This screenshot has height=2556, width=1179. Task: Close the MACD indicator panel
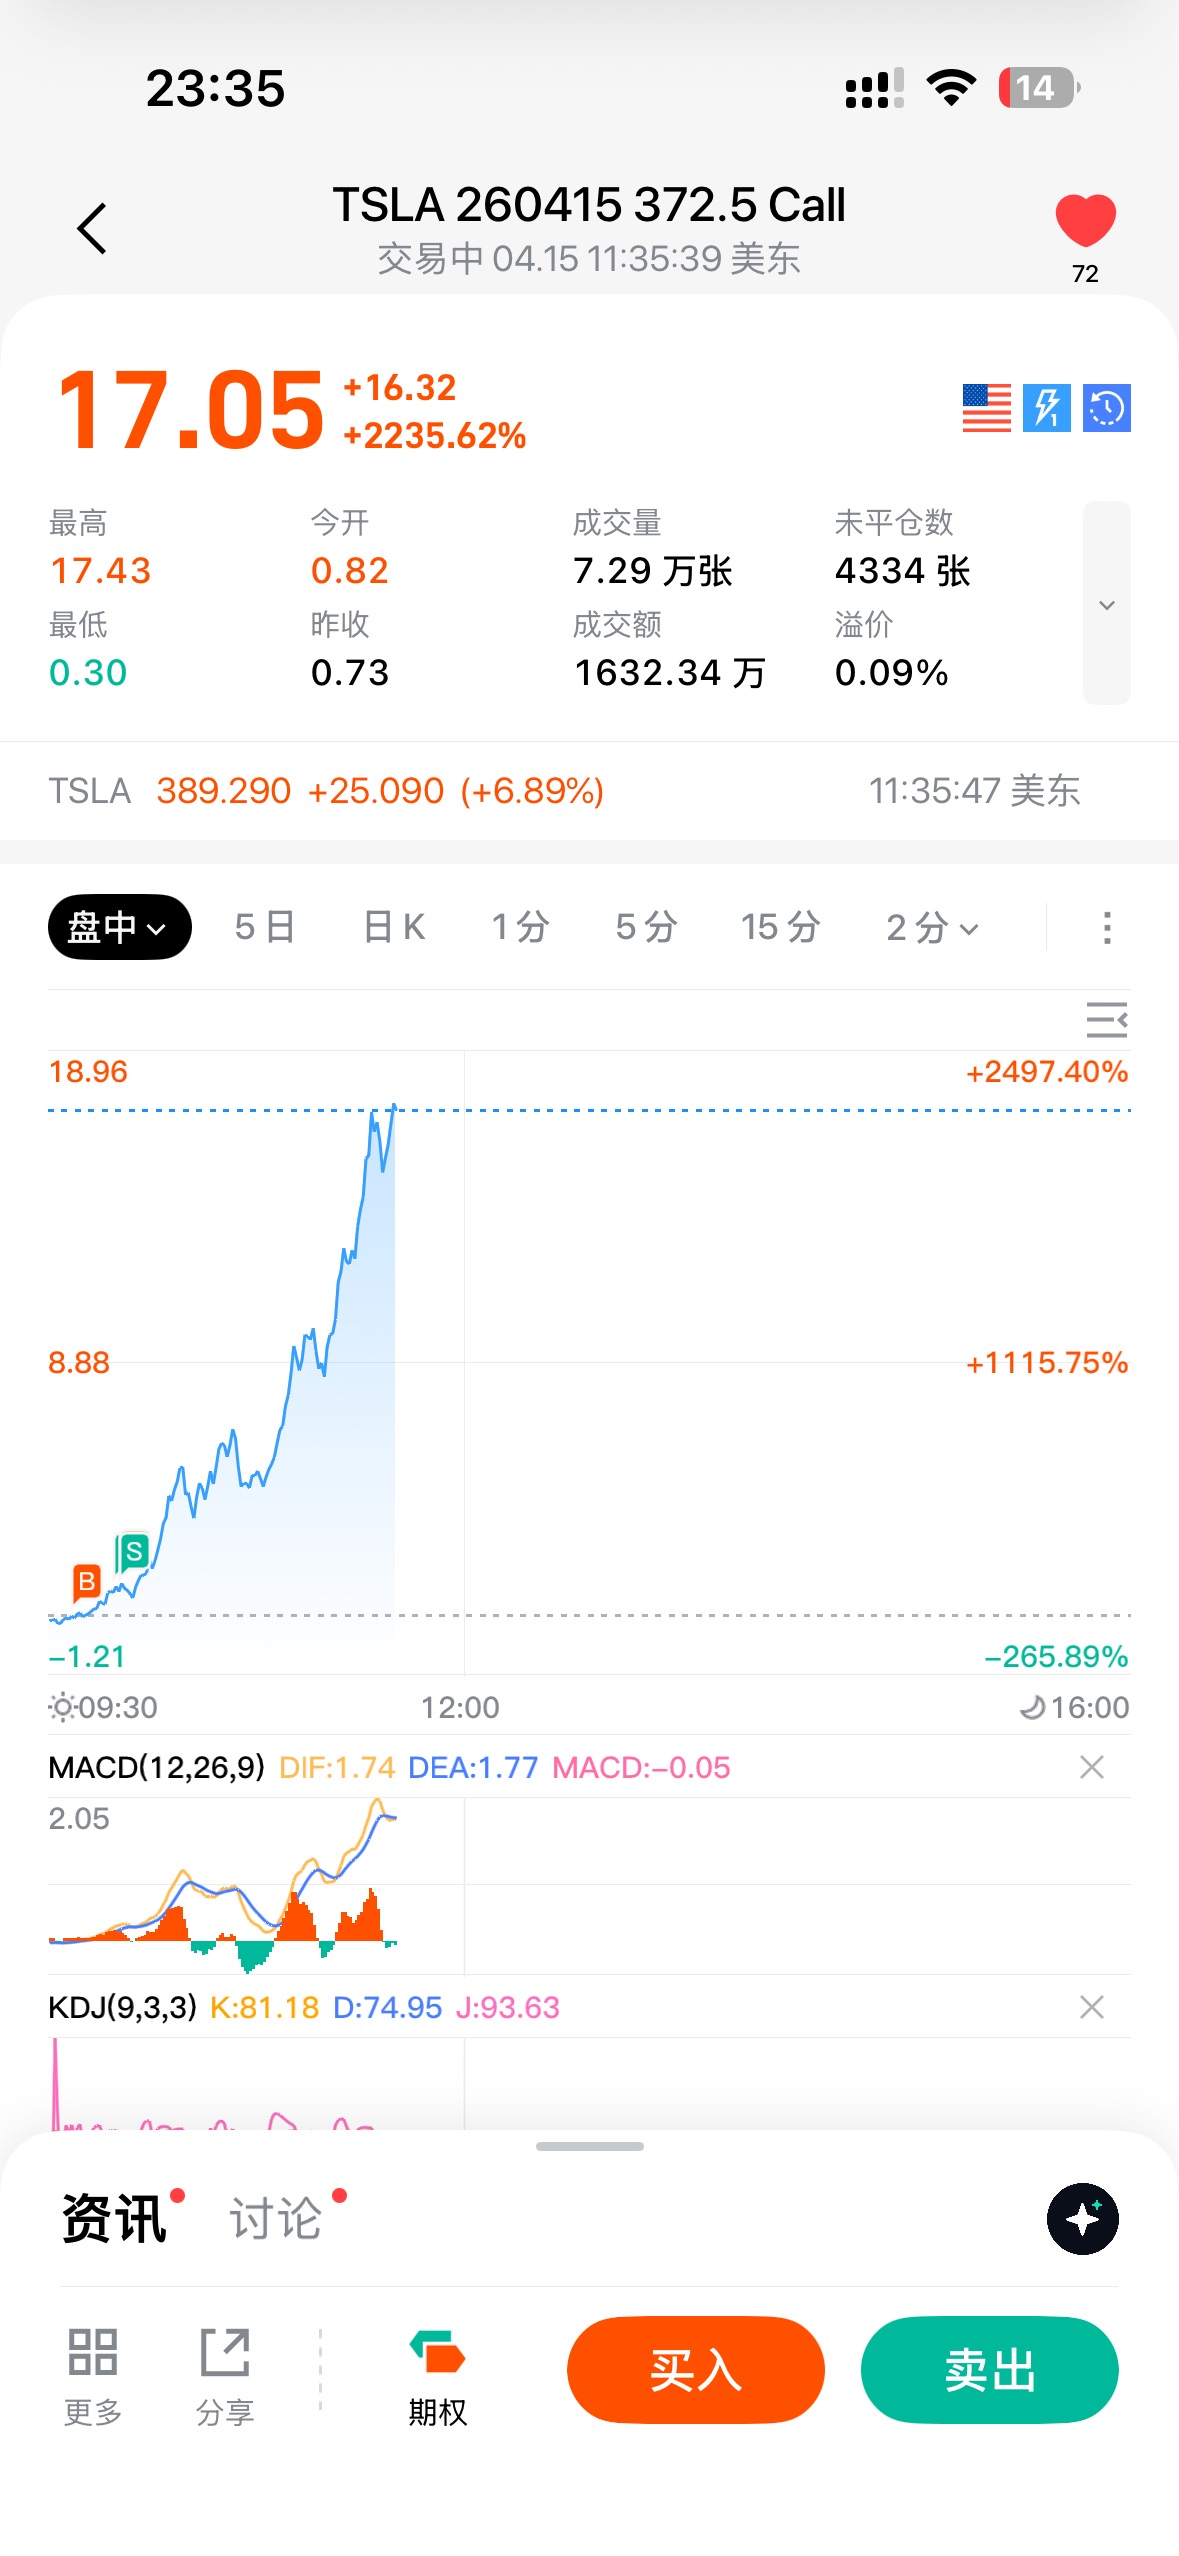pyautogui.click(x=1091, y=1767)
